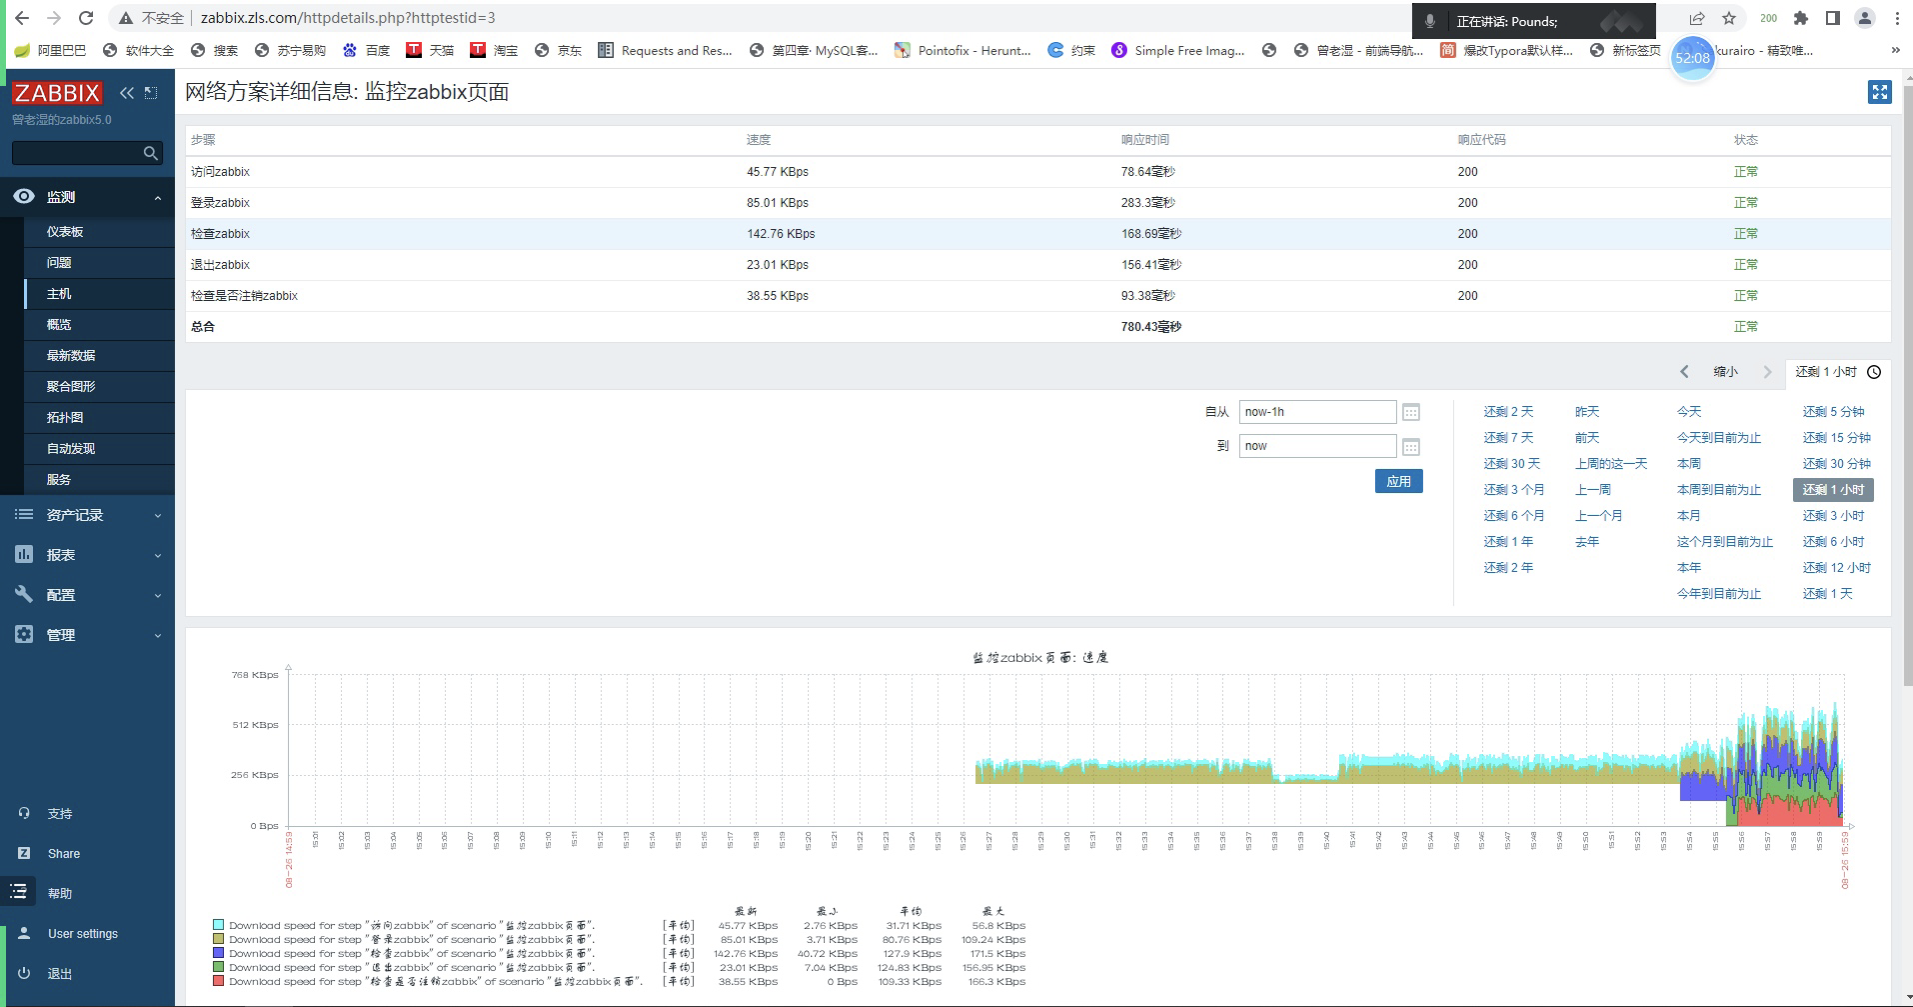Click browser back arrow
The image size is (1913, 1007).
[22, 18]
